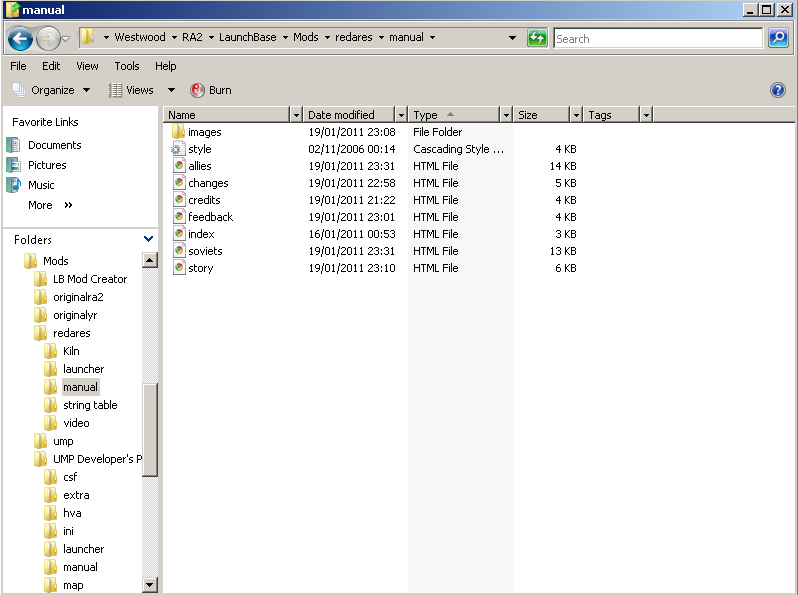Image resolution: width=798 pixels, height=595 pixels.
Task: Open Music in Favorite Links
Action: tap(41, 185)
